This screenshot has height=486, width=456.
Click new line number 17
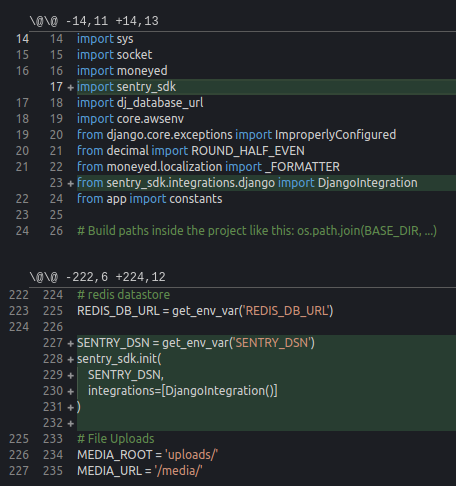[56, 87]
